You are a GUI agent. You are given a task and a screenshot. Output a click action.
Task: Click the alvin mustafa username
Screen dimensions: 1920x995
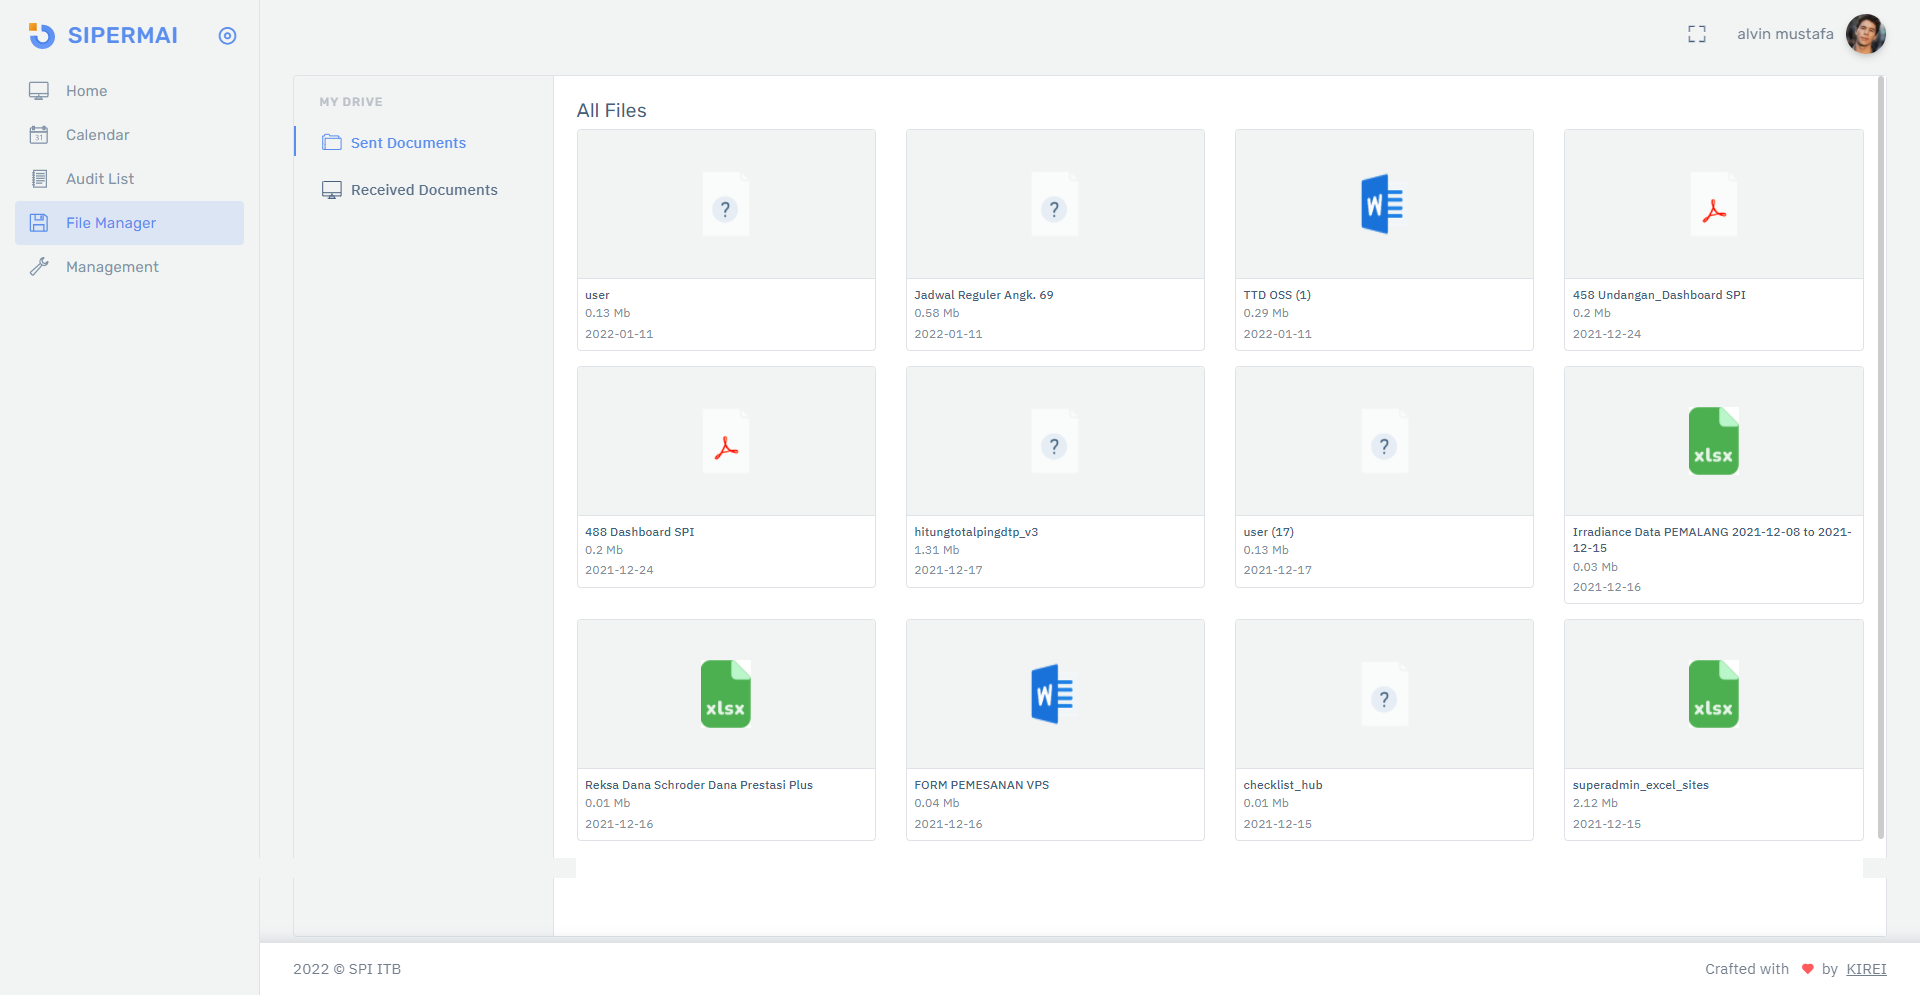point(1785,34)
